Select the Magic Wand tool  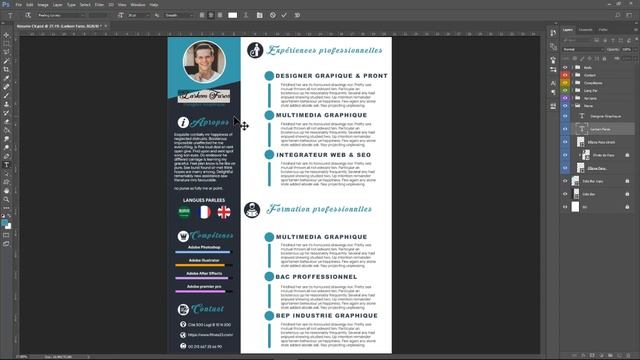click(6, 61)
